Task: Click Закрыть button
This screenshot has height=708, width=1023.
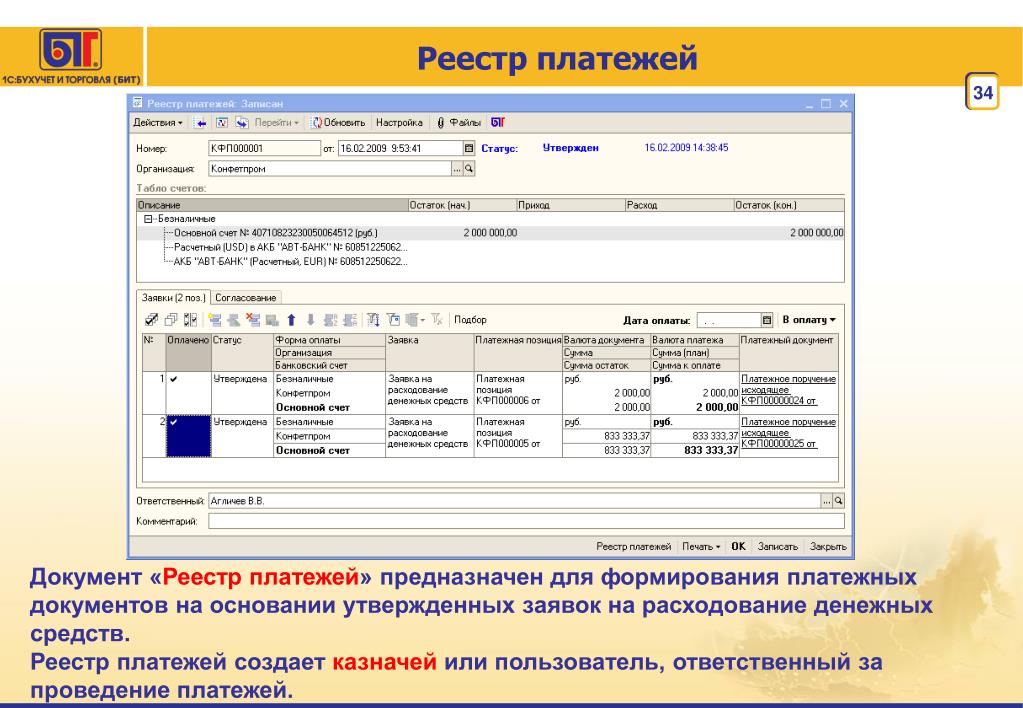Action: [828, 547]
